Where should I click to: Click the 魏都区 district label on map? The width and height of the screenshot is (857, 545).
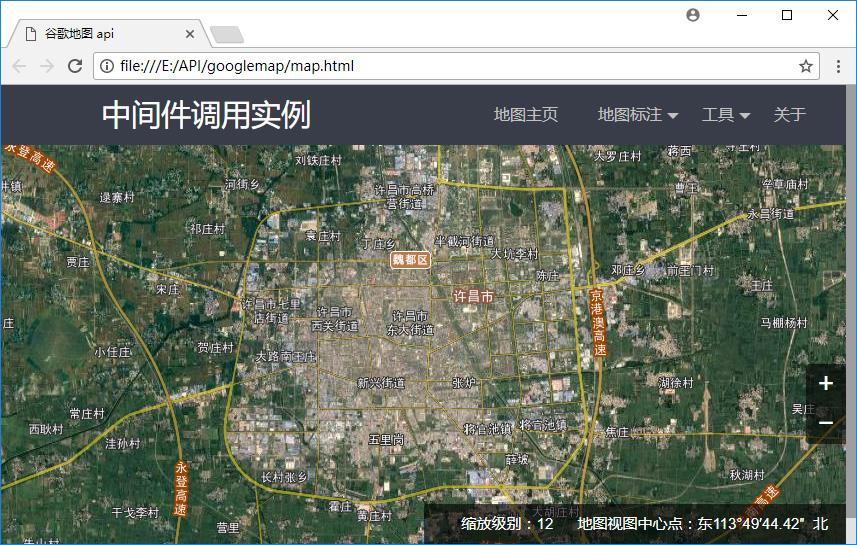coord(410,260)
